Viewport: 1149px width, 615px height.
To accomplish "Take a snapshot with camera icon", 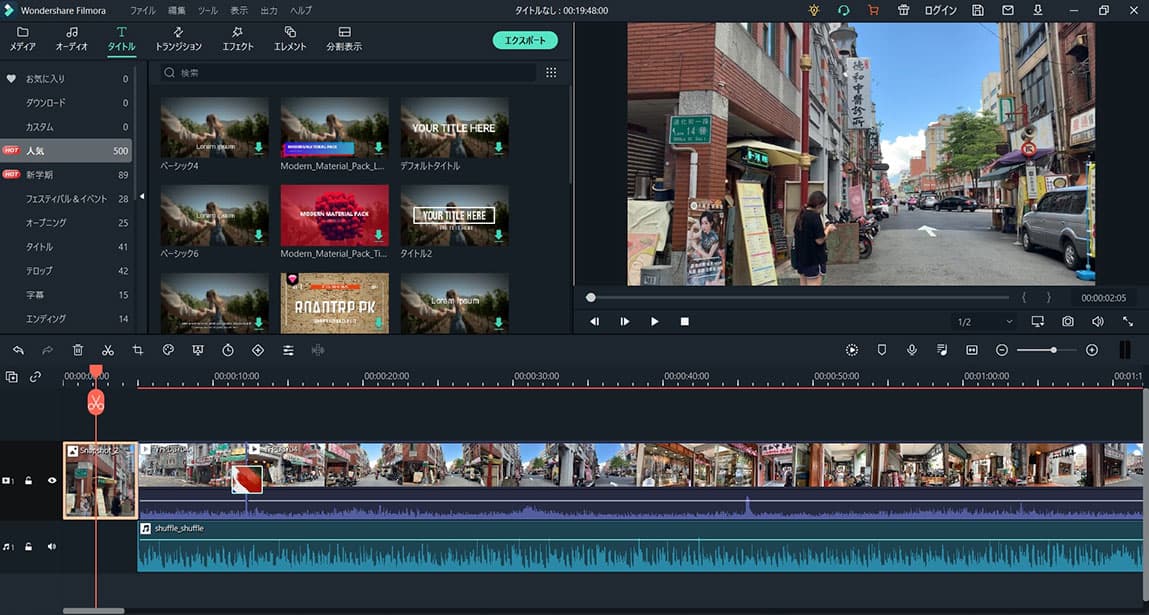I will click(x=1068, y=322).
